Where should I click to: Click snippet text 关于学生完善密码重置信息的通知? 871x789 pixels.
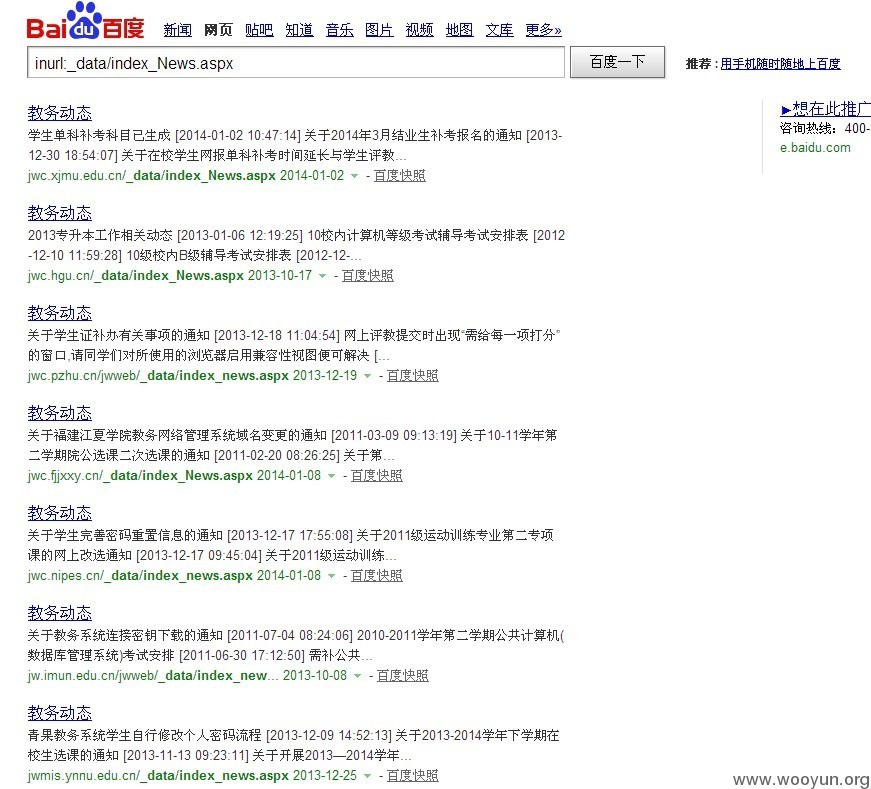pos(125,536)
